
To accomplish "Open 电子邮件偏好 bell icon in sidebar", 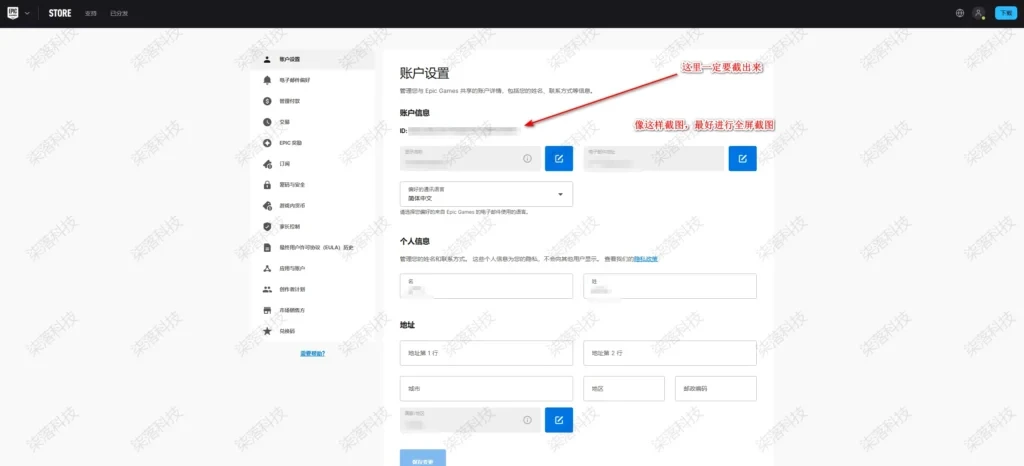I will pos(267,80).
